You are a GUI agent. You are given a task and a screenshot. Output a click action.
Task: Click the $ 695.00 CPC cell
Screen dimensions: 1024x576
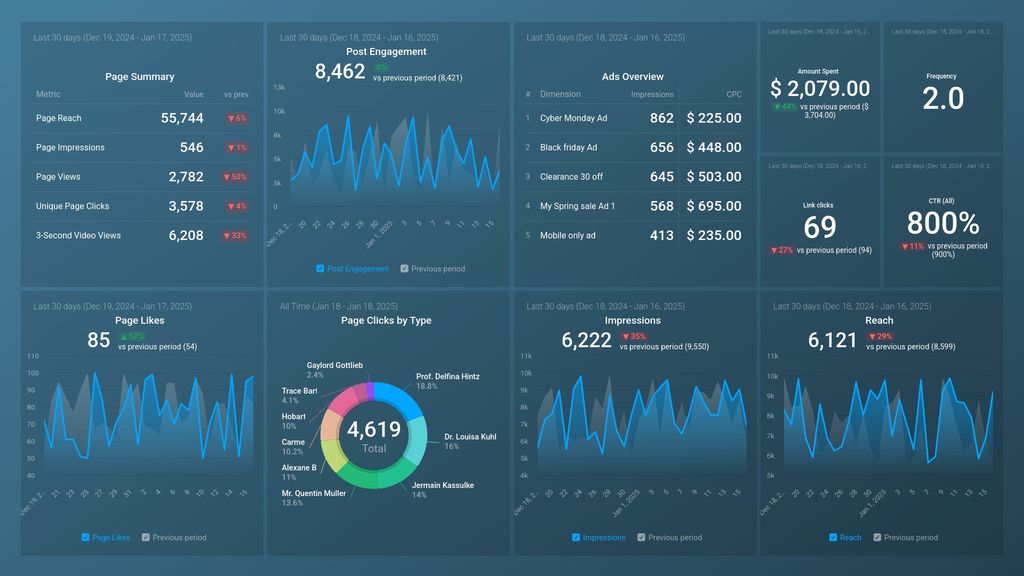[x=714, y=206]
